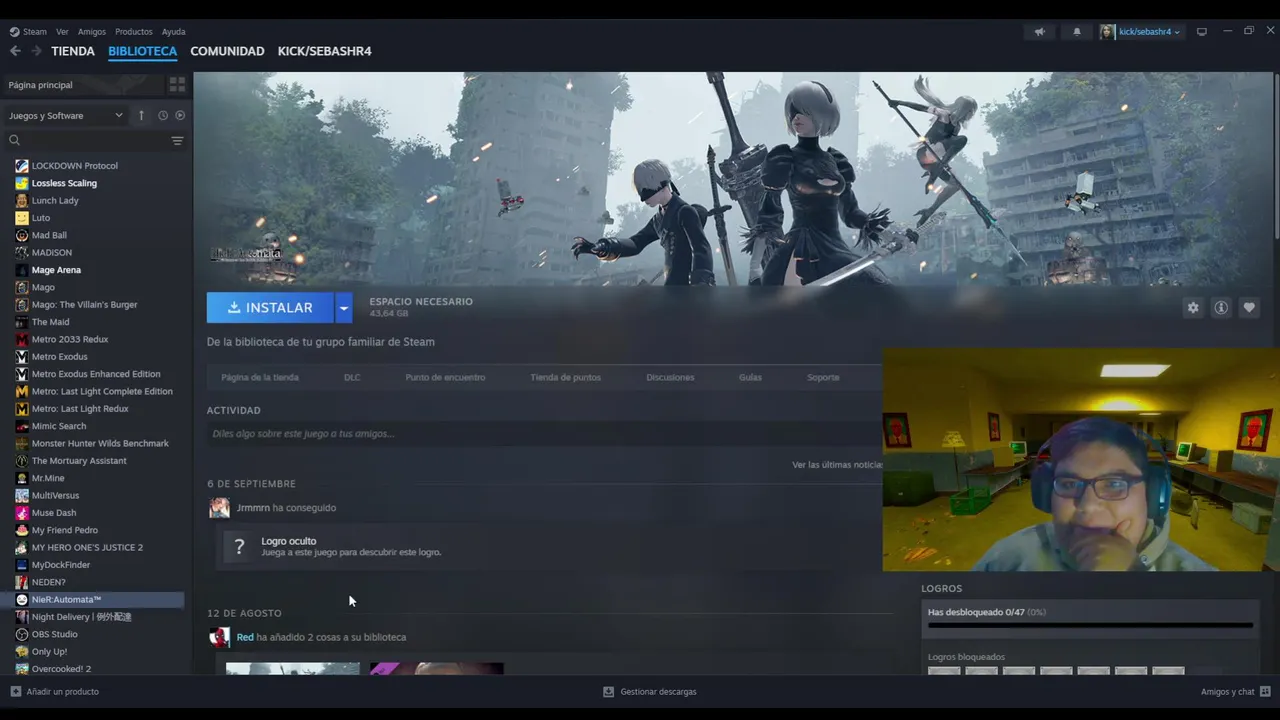Toggle sort order arrow in library sidebar
This screenshot has width=1280, height=720.
141,115
